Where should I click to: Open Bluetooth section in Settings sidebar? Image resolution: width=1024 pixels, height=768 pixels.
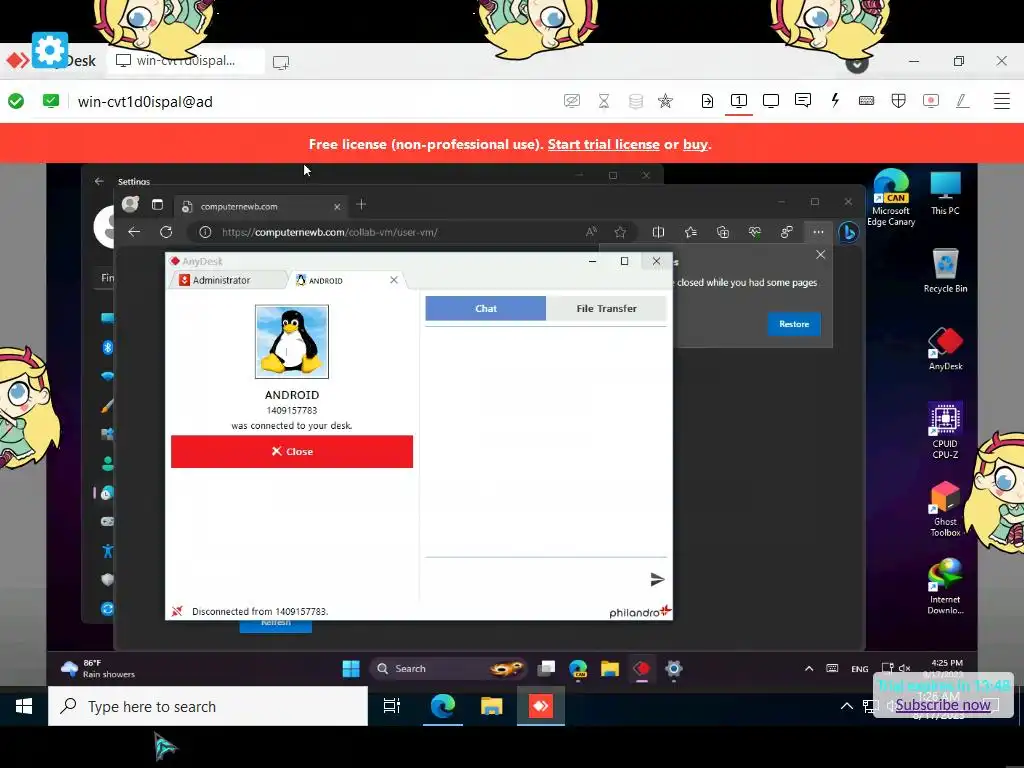click(108, 347)
